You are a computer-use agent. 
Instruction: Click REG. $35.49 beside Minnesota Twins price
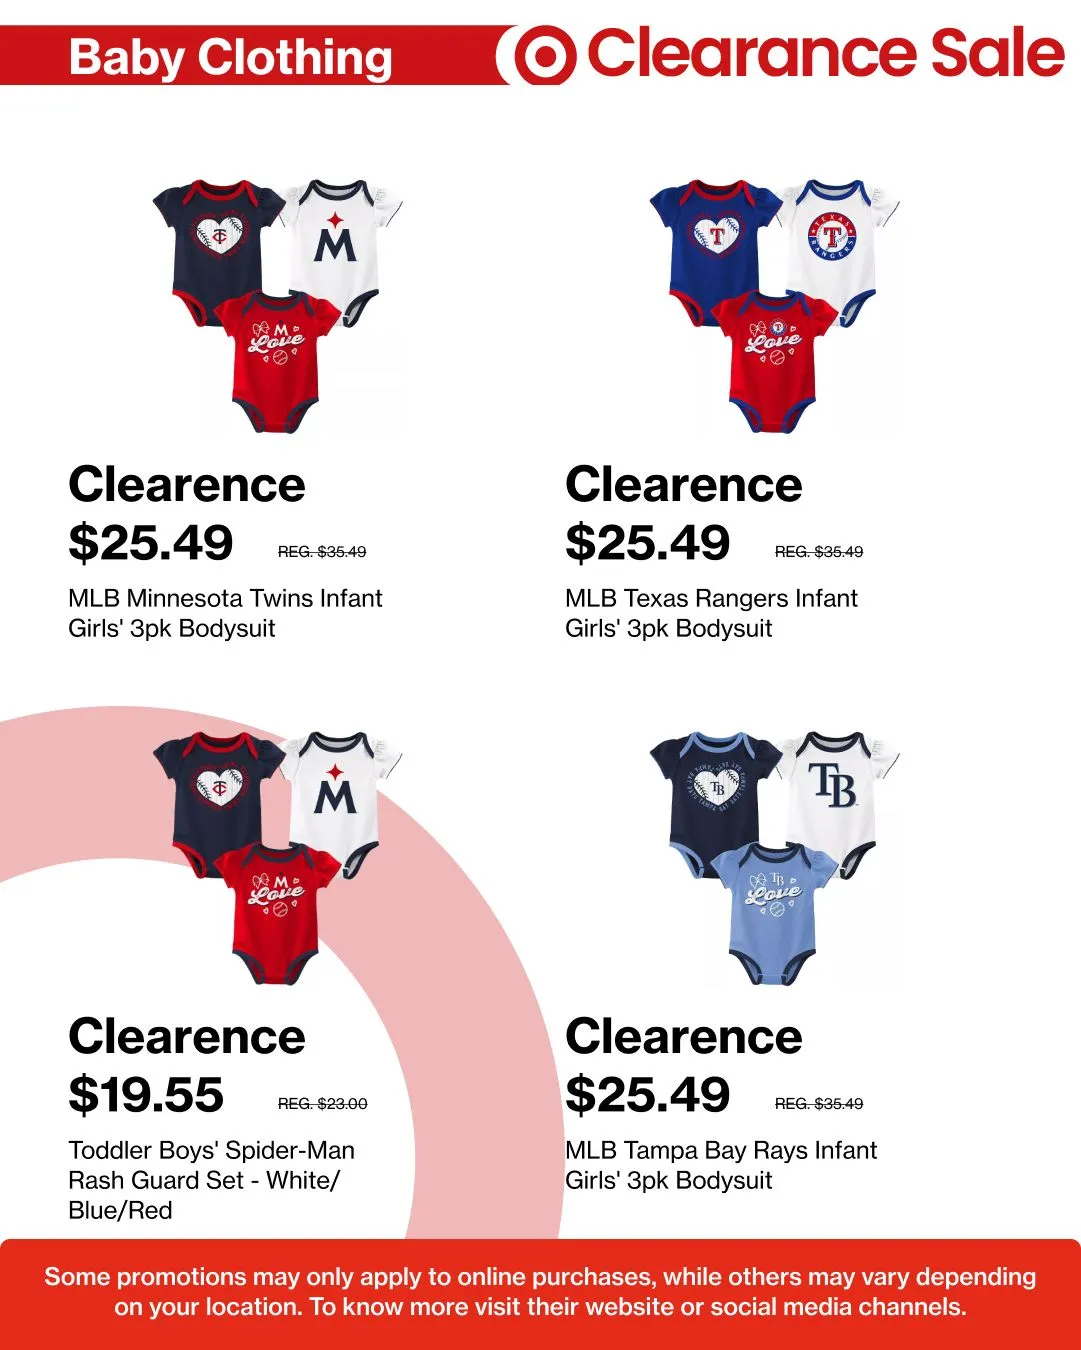322,551
